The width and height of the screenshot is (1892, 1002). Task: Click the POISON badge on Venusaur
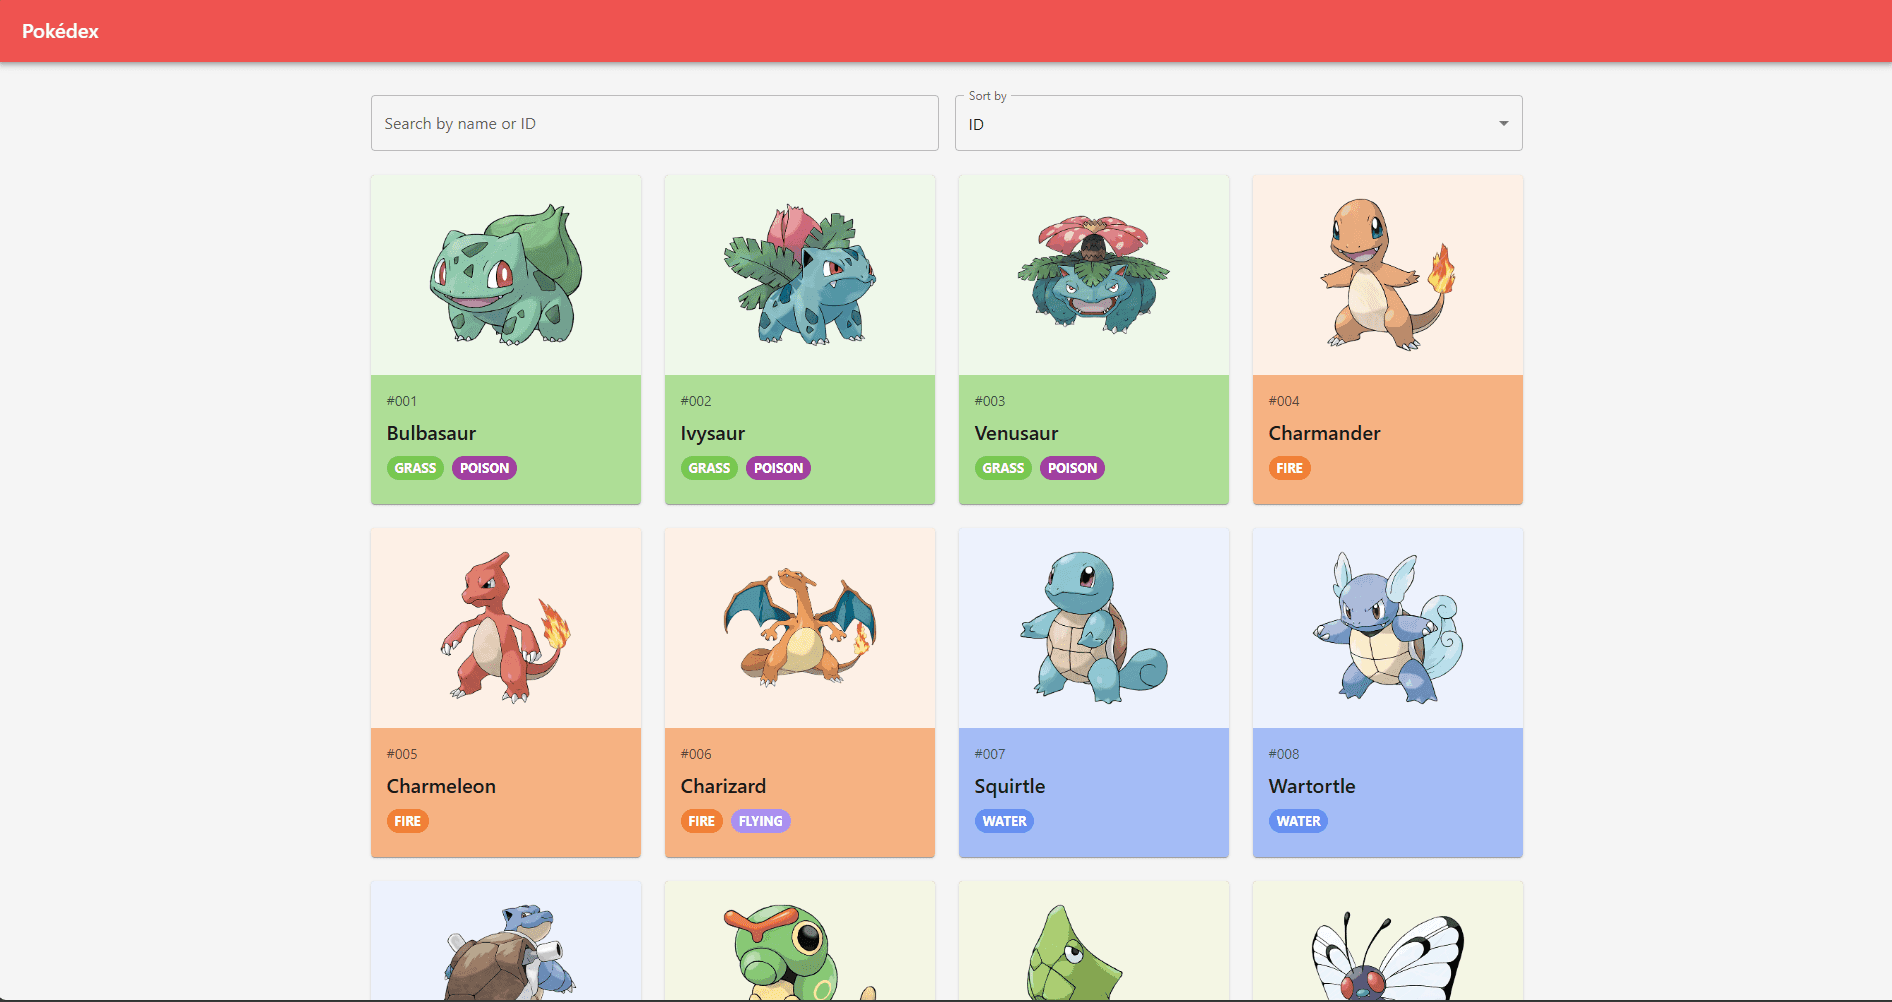[1071, 467]
